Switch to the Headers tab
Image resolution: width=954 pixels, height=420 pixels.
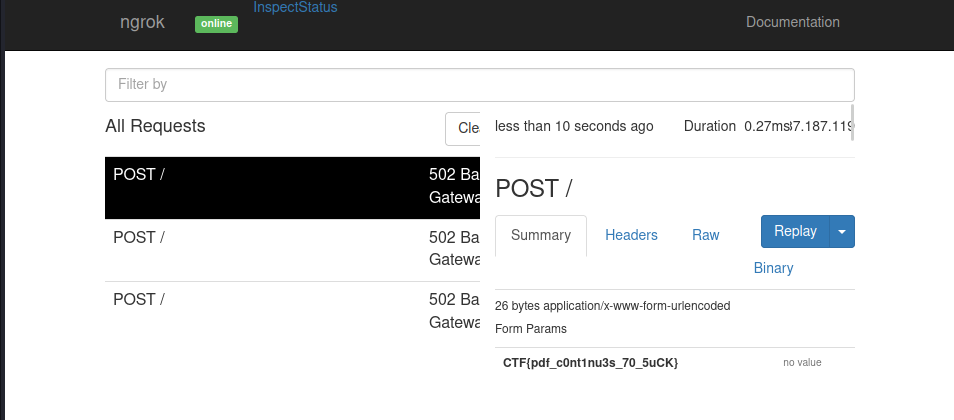coord(631,235)
